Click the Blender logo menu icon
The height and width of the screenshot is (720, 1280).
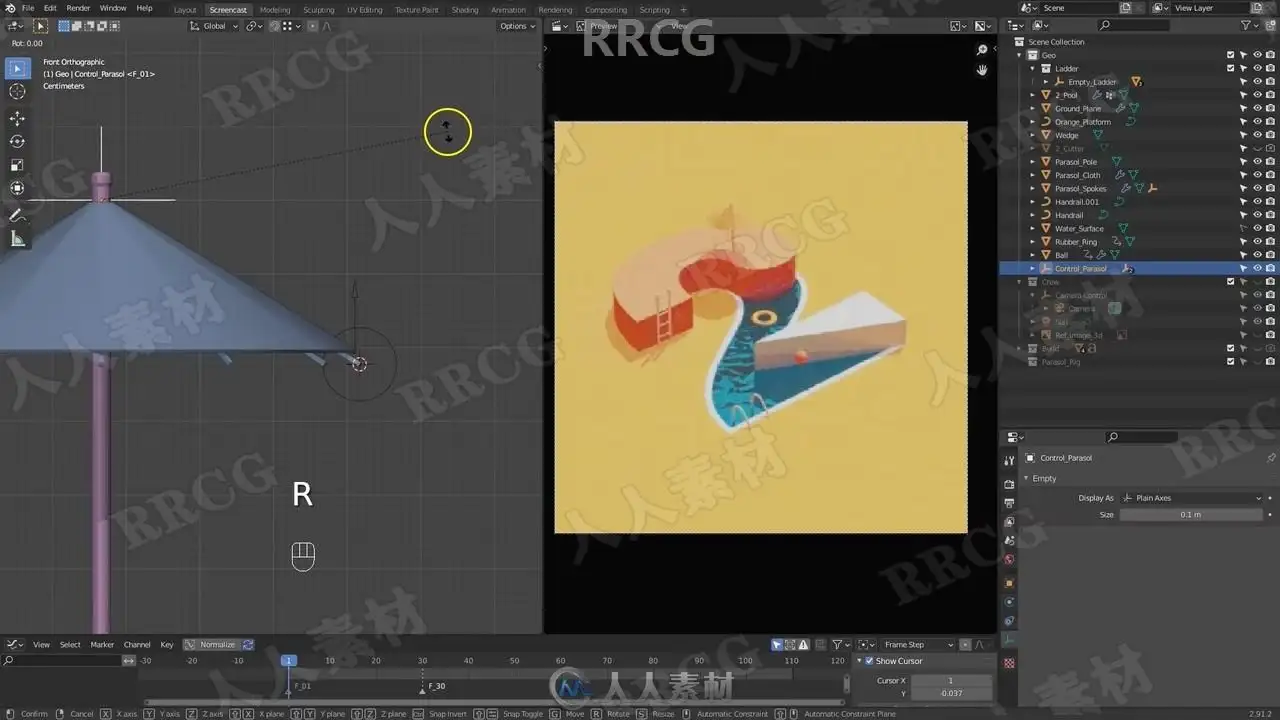pos(10,8)
